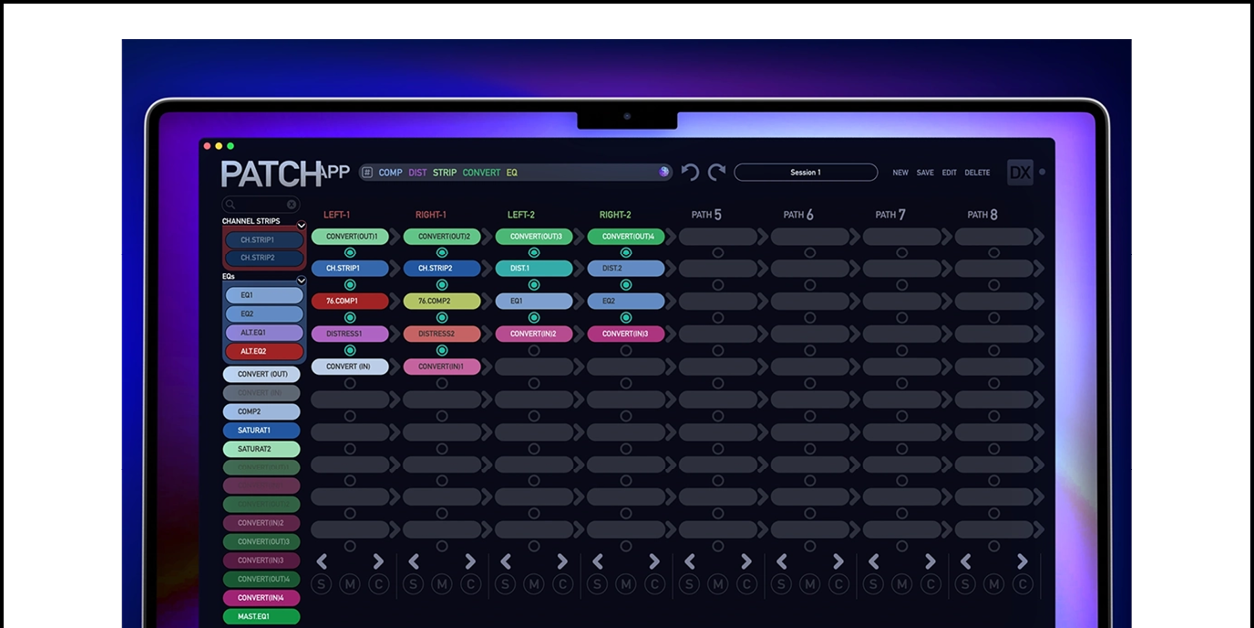Viewport: 1254px width, 628px height.
Task: Select the DIST filter tab
Action: [417, 173]
